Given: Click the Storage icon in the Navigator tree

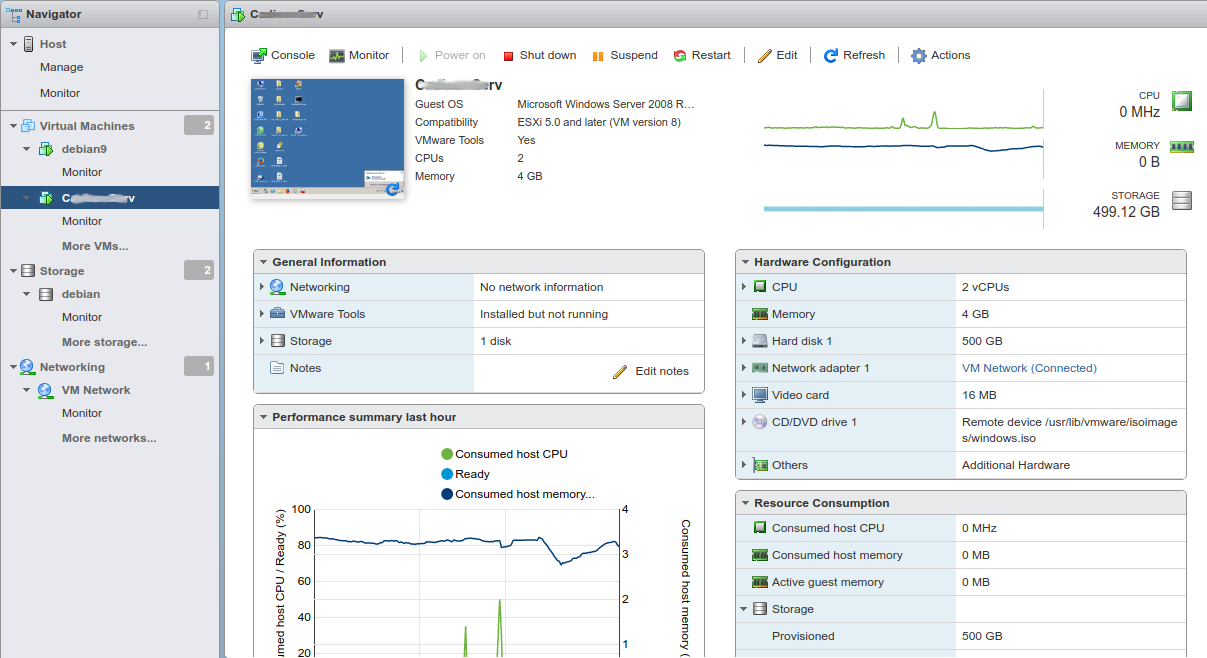Looking at the screenshot, I should point(28,271).
